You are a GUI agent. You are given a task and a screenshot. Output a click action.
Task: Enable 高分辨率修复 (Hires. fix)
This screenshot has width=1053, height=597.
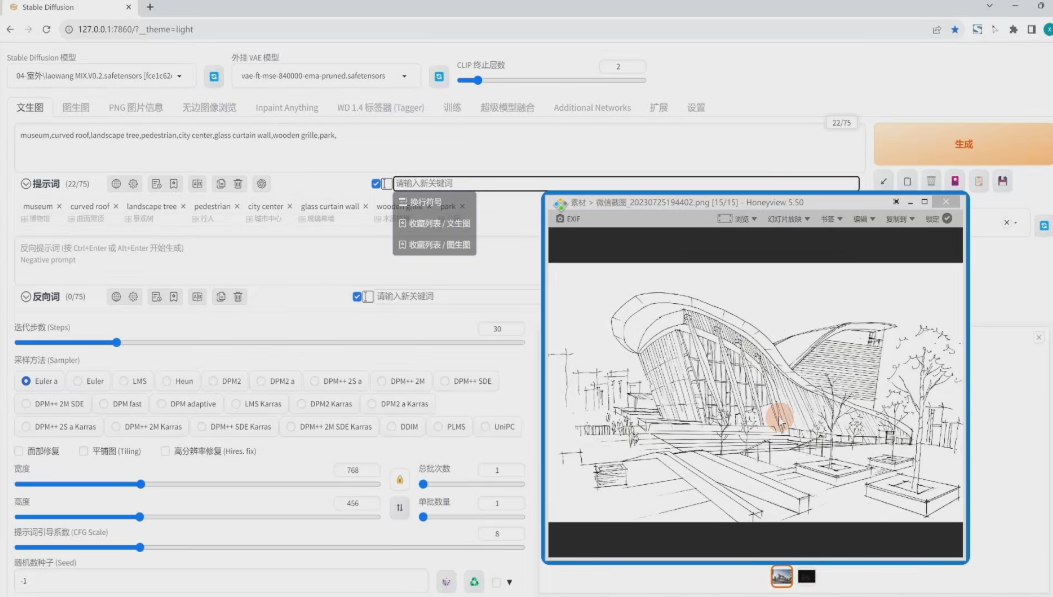[165, 451]
